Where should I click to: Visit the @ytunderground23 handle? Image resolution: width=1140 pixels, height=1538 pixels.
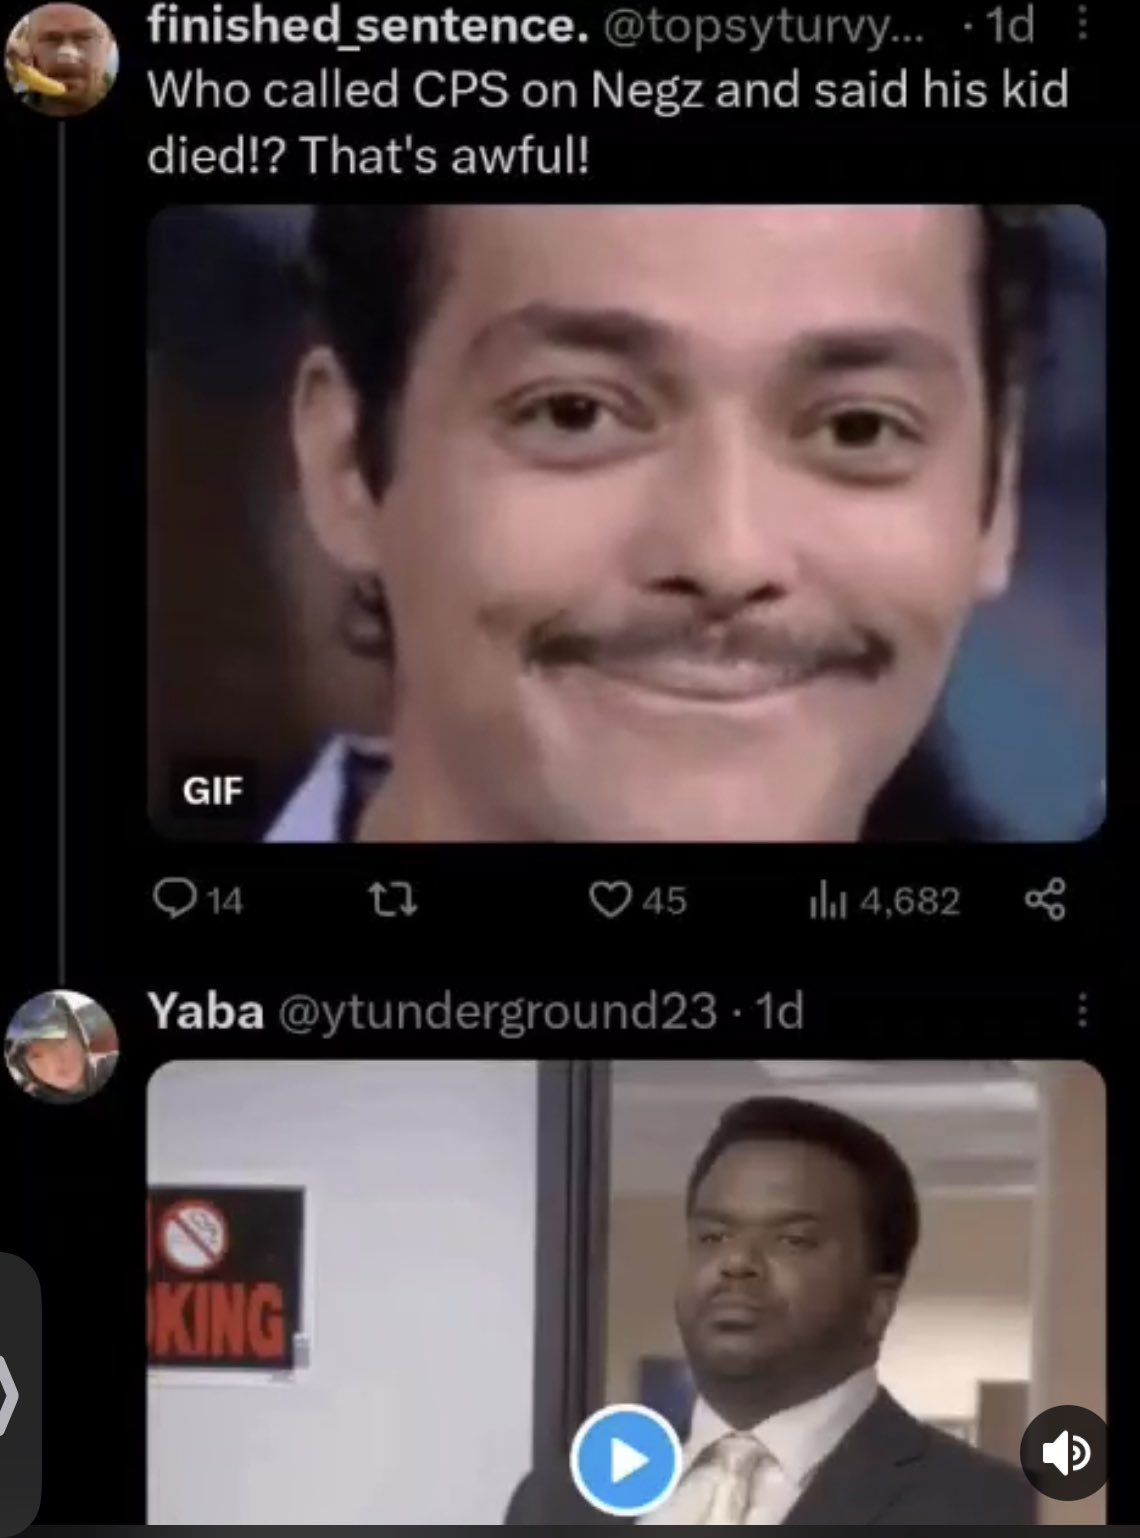497,1012
